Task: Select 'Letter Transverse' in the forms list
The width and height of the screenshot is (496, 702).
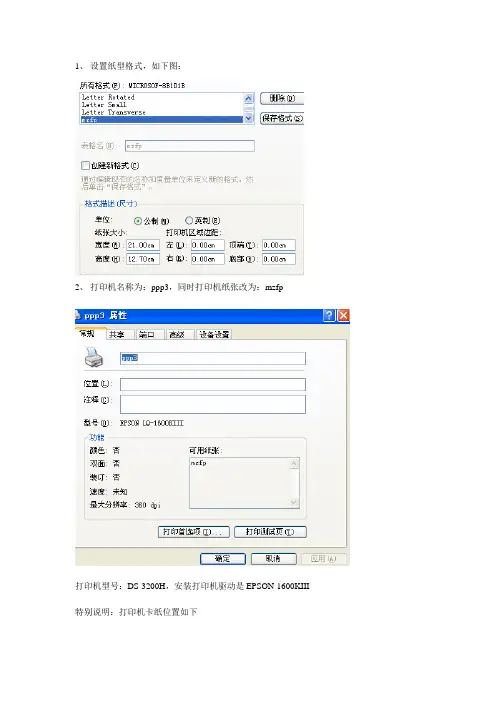Action: [x=113, y=112]
